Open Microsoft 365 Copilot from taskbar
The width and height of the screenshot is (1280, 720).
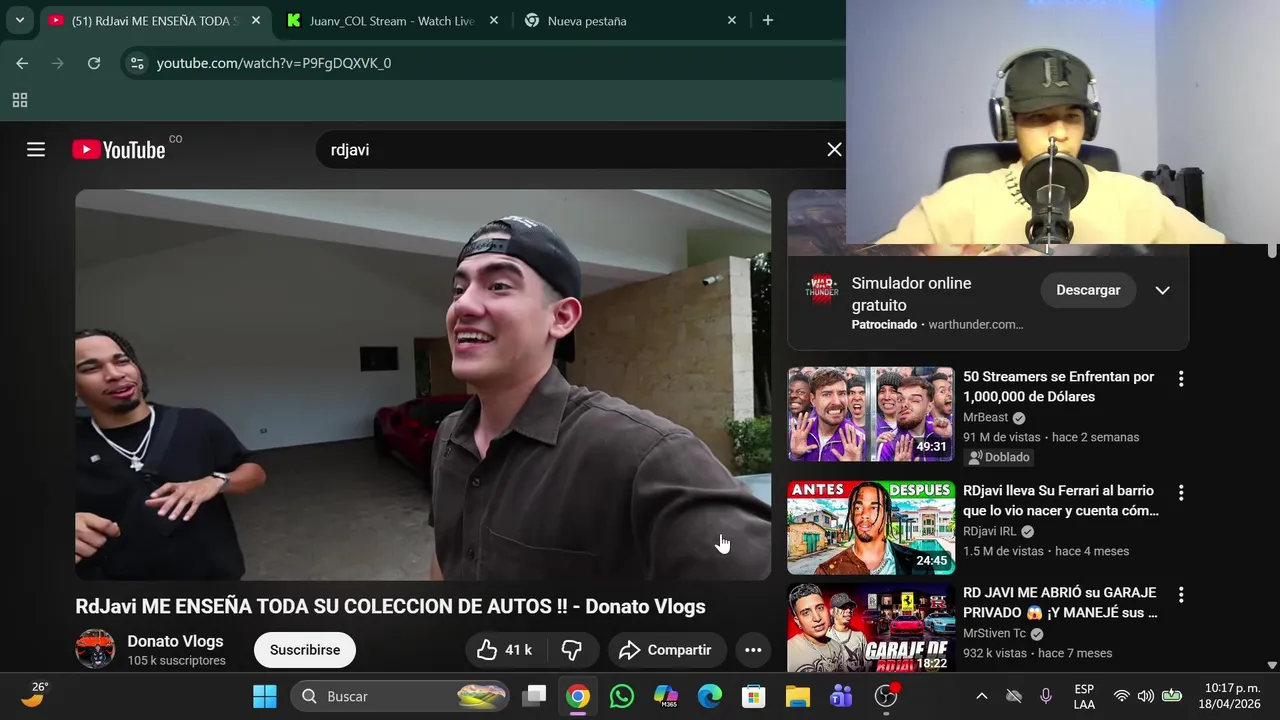click(x=666, y=696)
